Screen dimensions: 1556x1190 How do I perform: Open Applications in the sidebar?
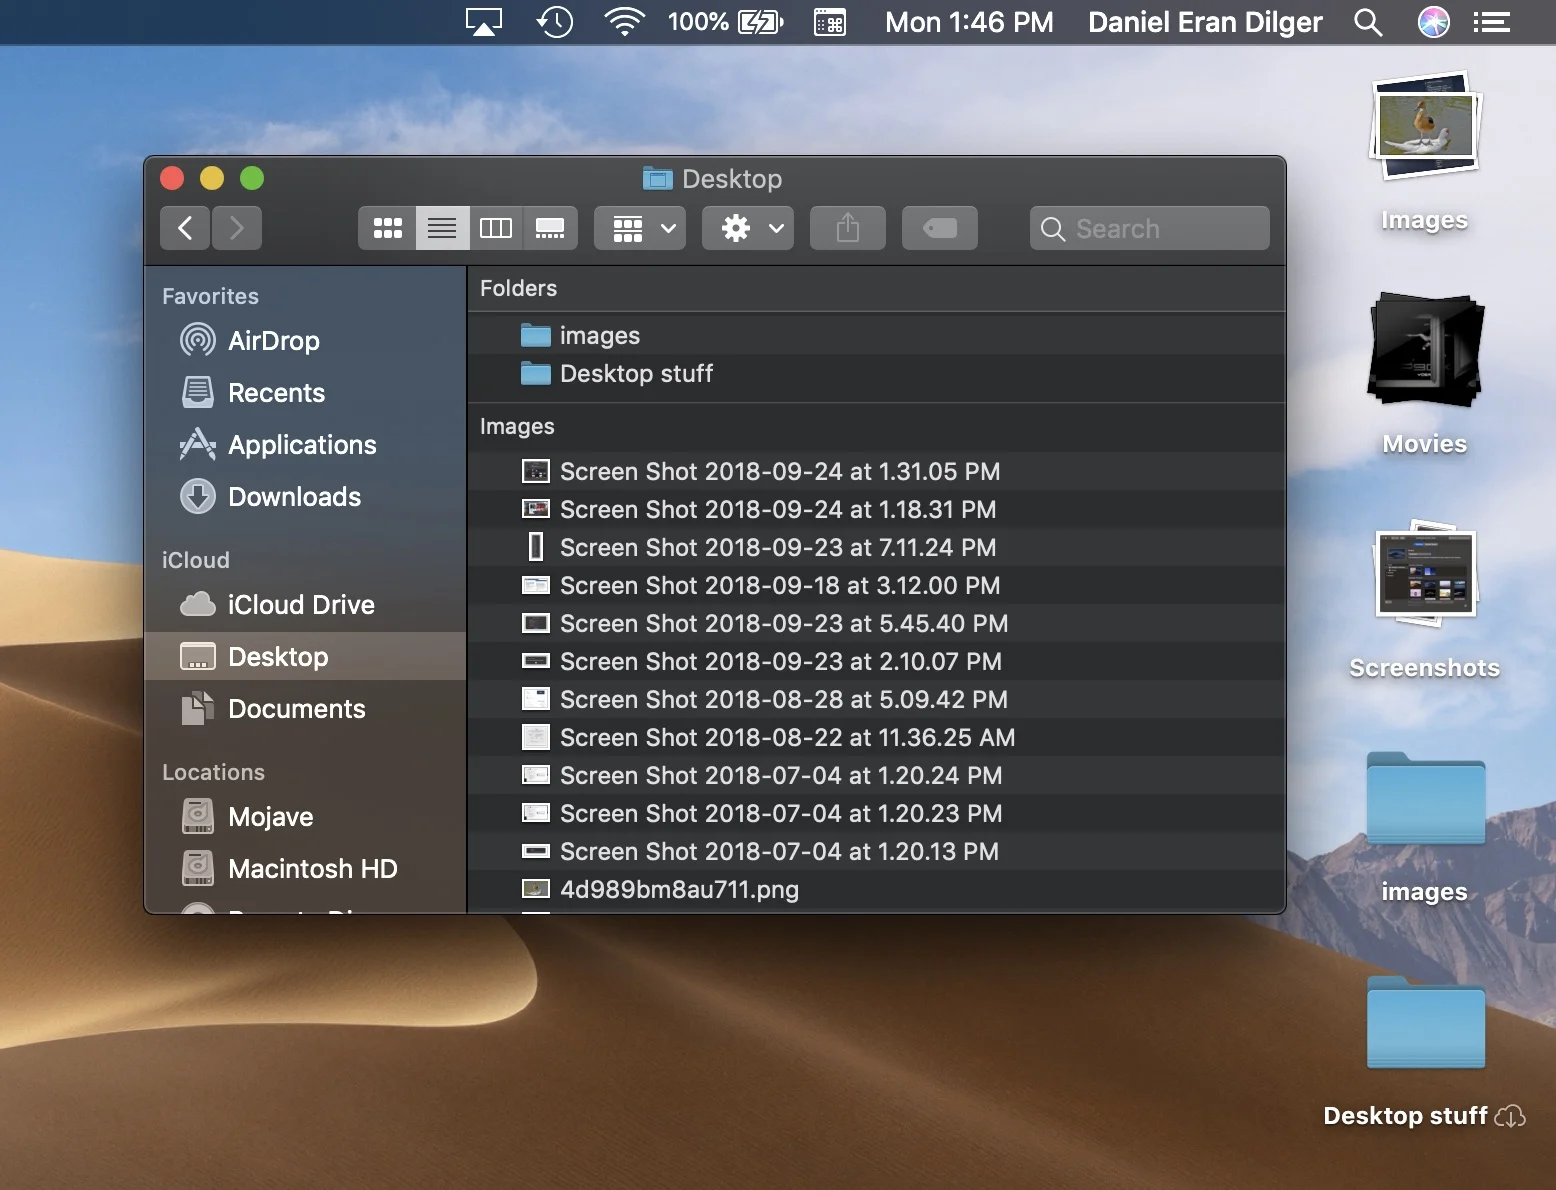pos(306,445)
